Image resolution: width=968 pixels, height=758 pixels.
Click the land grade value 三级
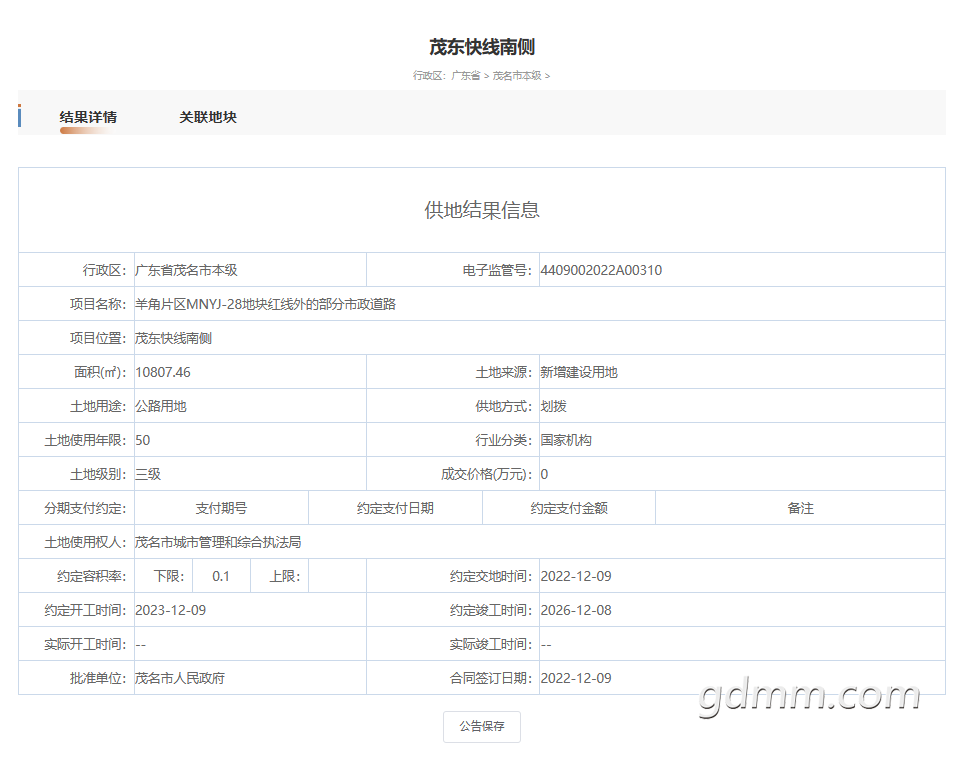148,474
